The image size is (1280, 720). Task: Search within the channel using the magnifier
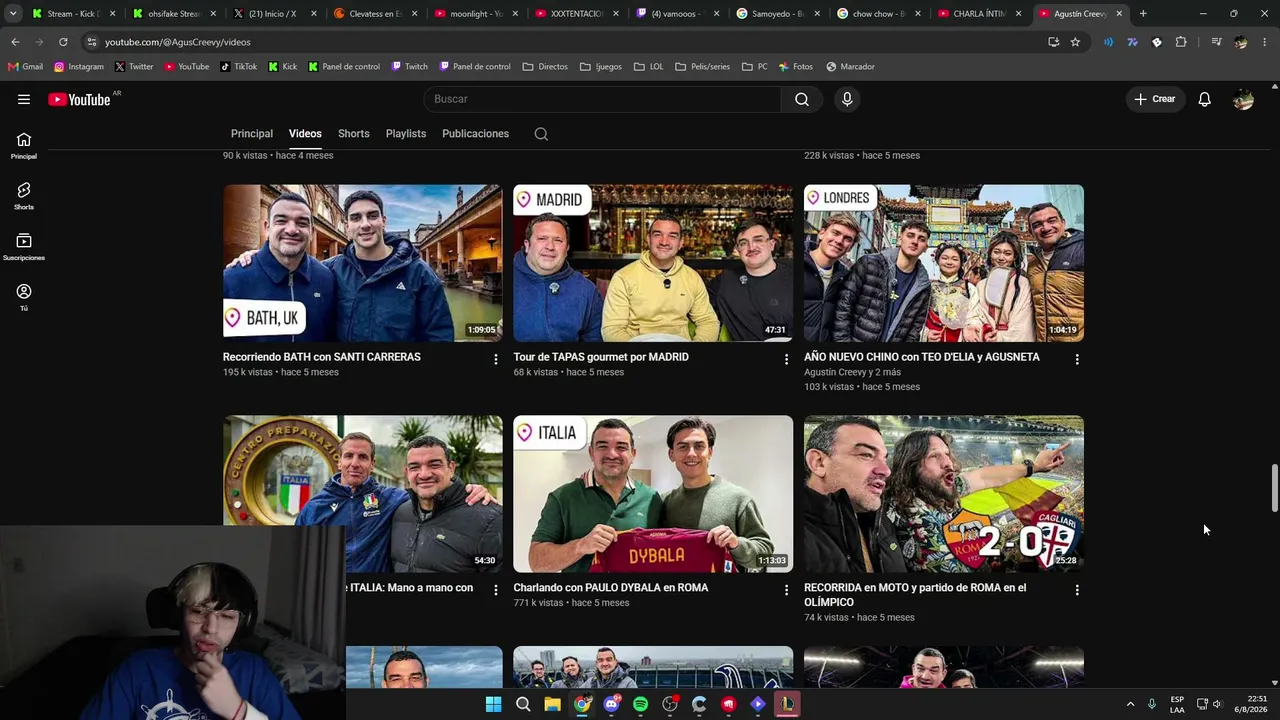pos(541,134)
